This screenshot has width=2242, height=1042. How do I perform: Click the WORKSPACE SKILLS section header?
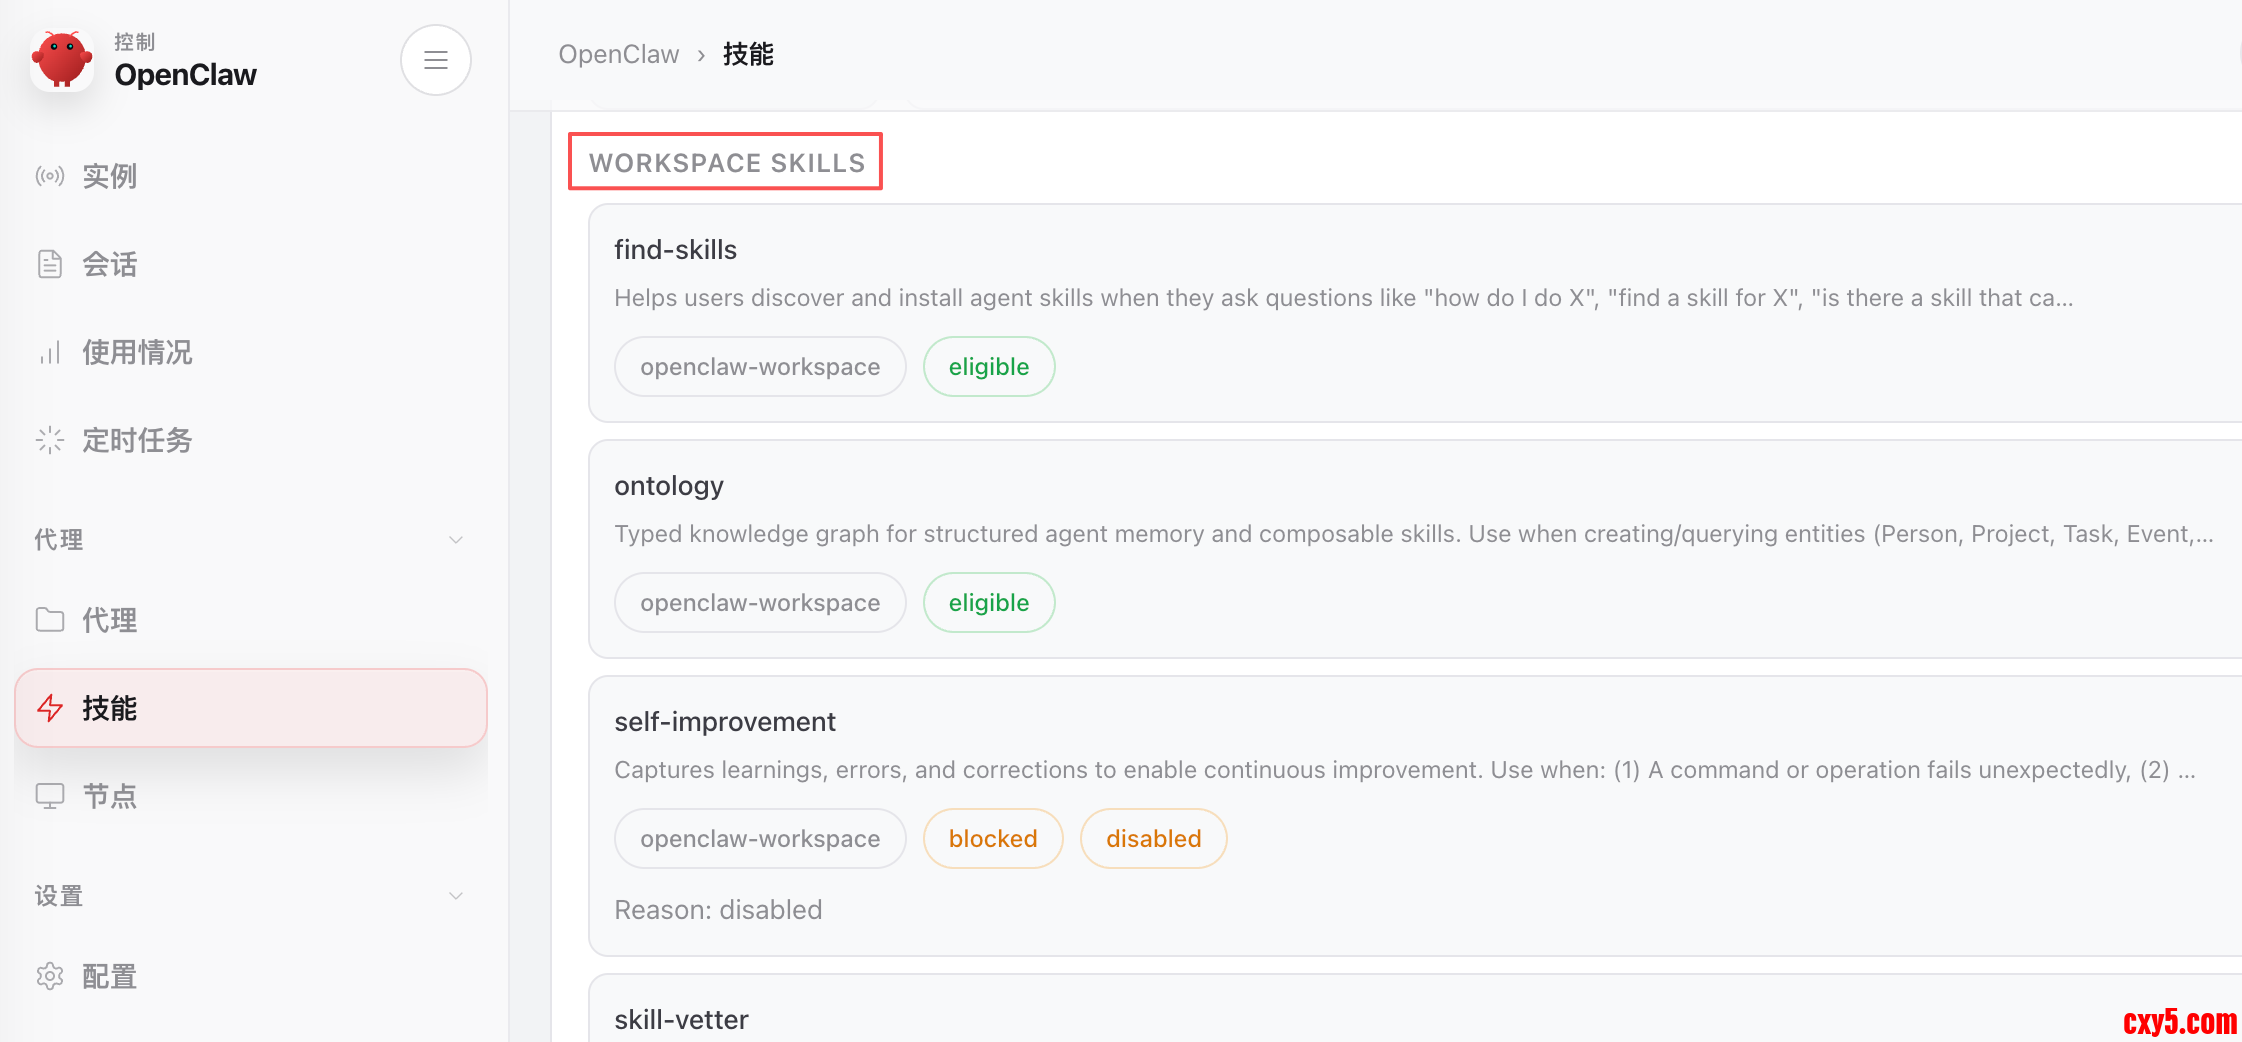(726, 163)
